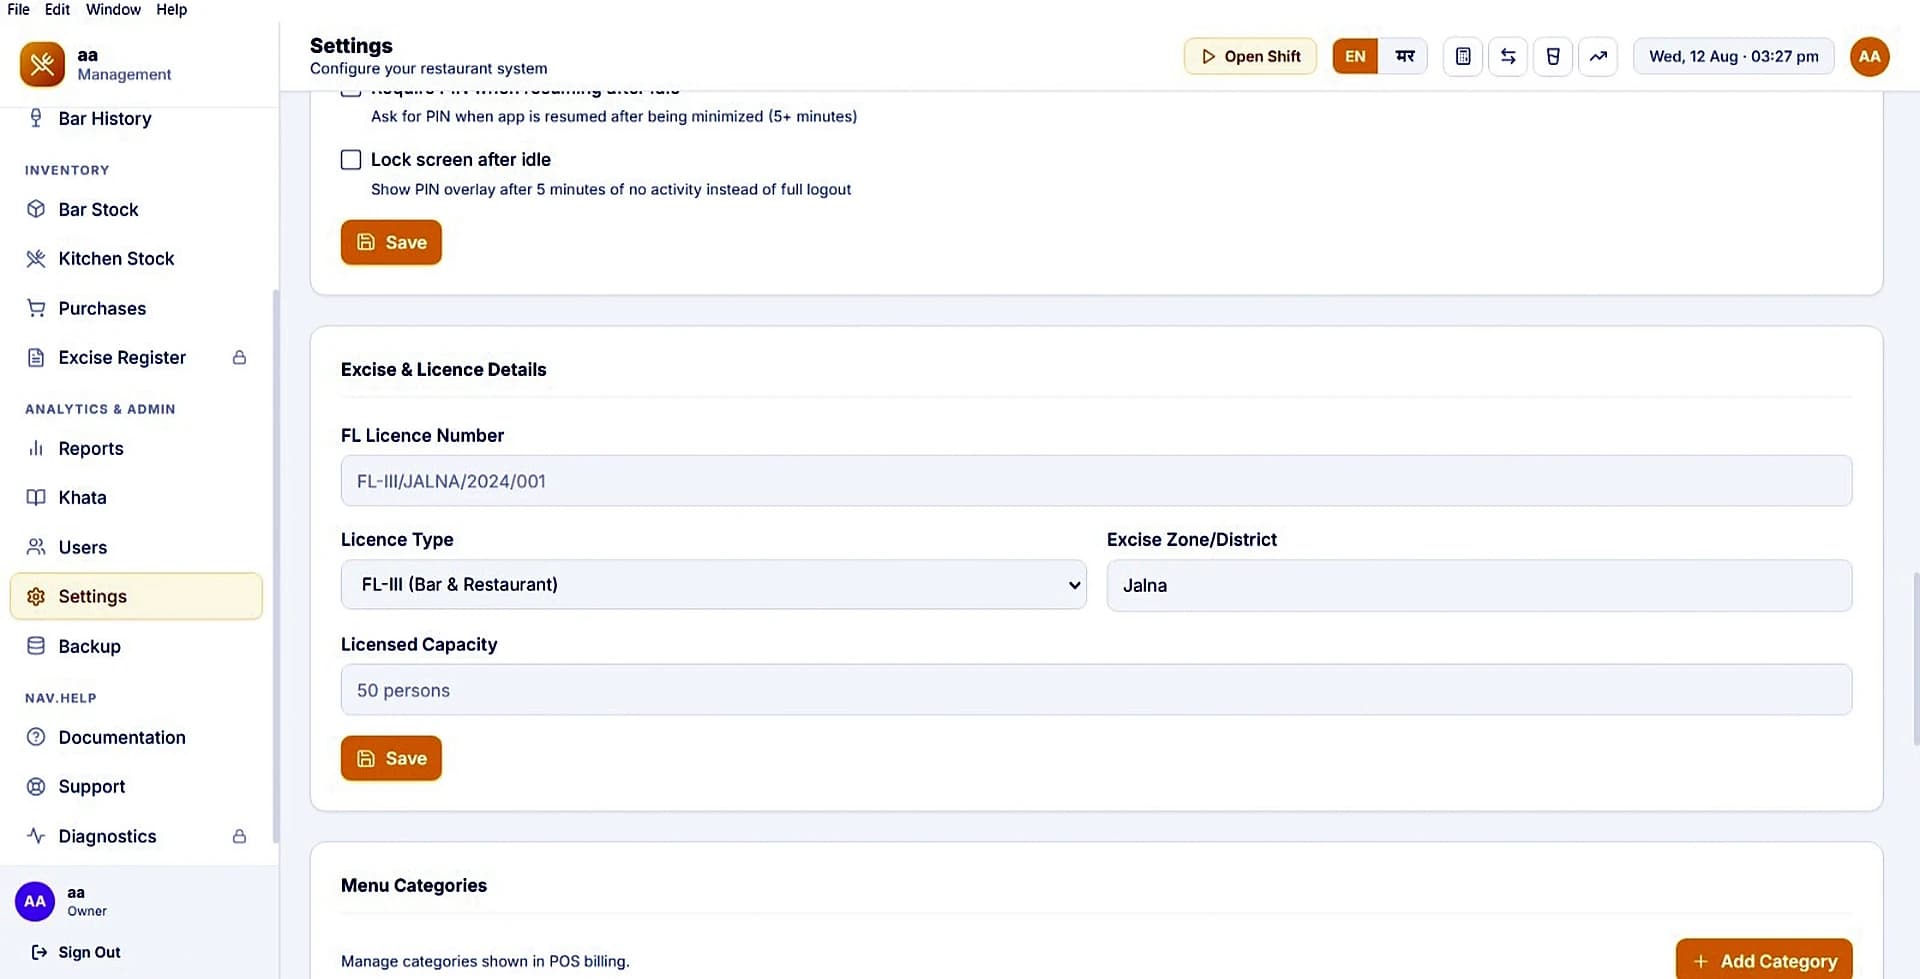
Task: Click the swap arrows icon in the header
Action: 1508,56
